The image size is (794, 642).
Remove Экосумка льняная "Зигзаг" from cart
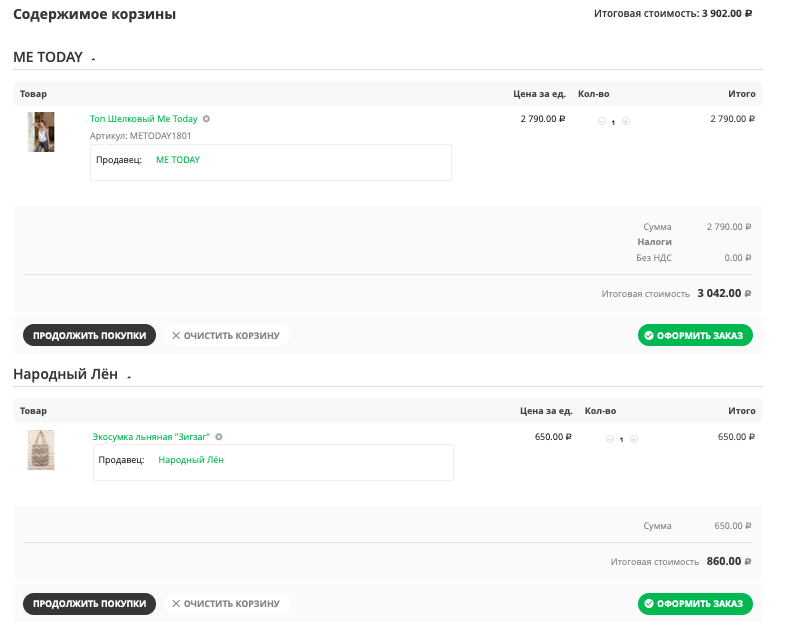pyautogui.click(x=219, y=437)
